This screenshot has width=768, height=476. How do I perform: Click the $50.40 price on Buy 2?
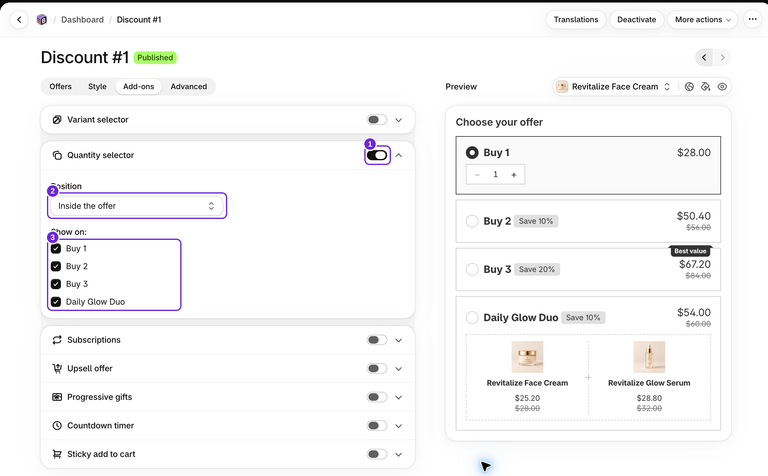[694, 216]
